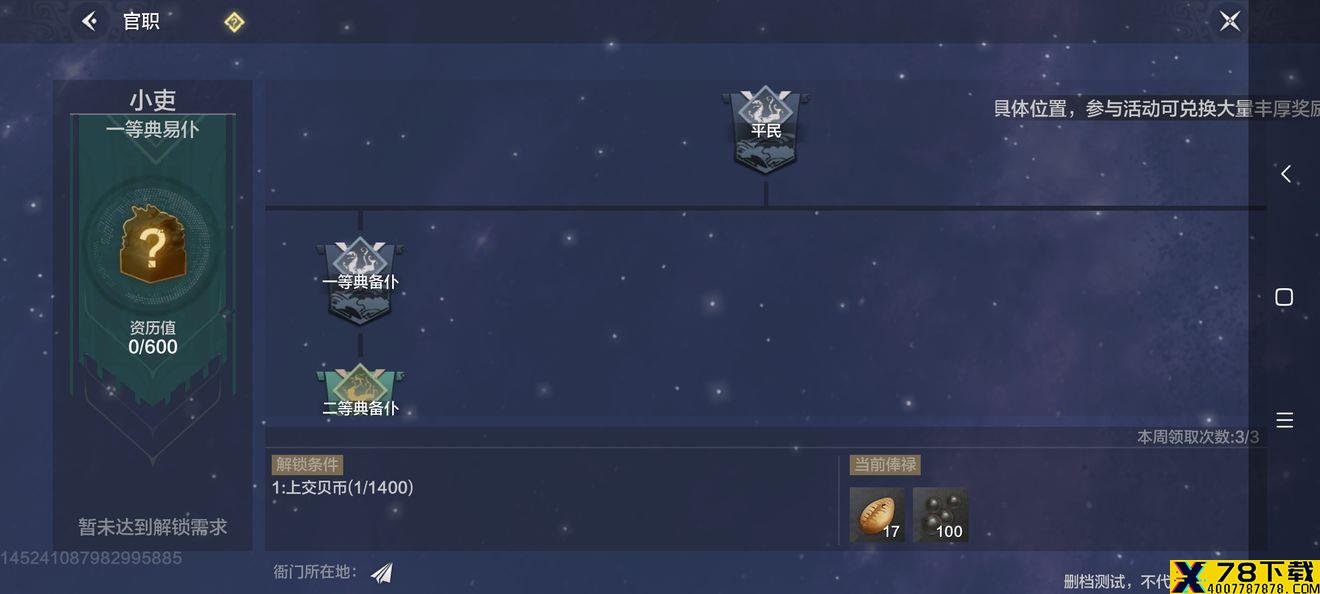Tap the Android back chevron
The image size is (1320, 594).
(x=1285, y=174)
